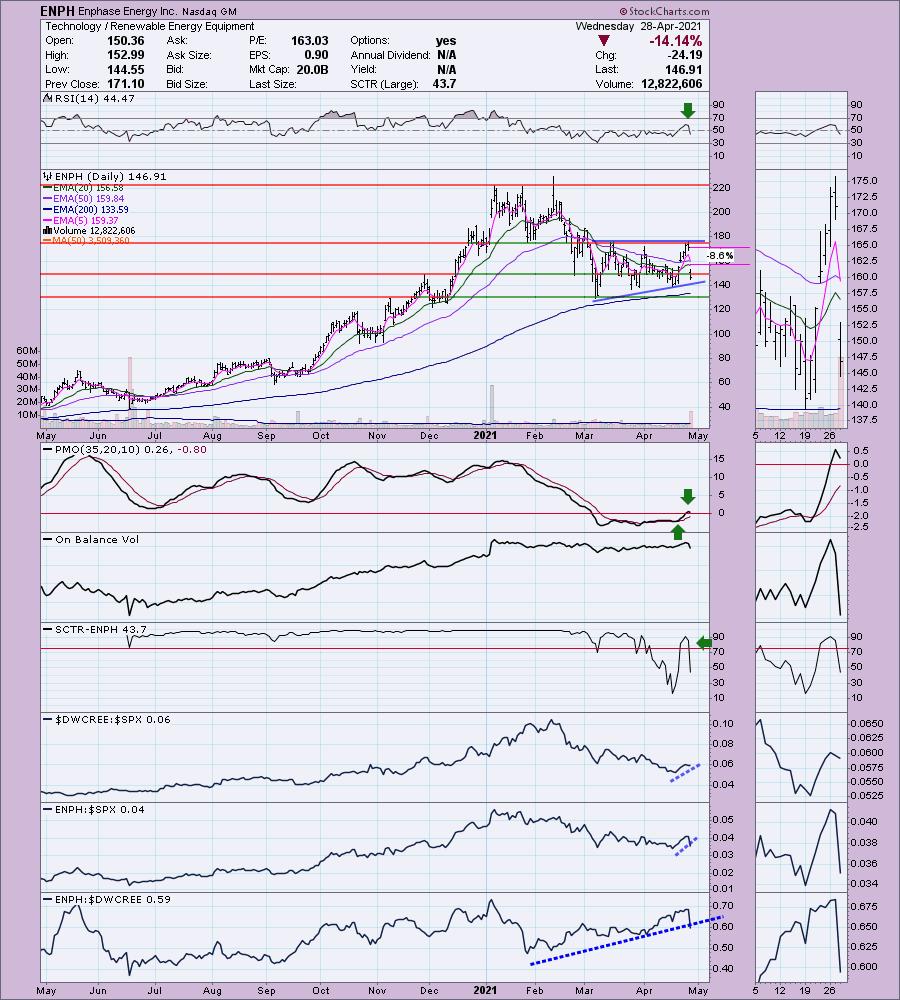Click the Mkt Cap value 20.0B
The height and width of the screenshot is (1000, 900).
click(x=313, y=70)
